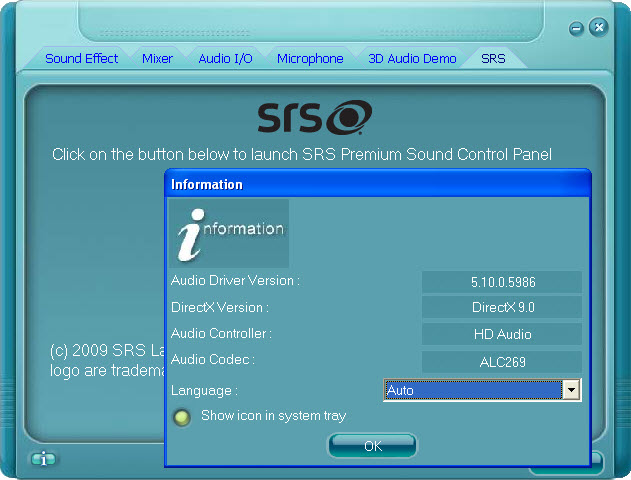Click the HD Audio controller value

coord(502,334)
